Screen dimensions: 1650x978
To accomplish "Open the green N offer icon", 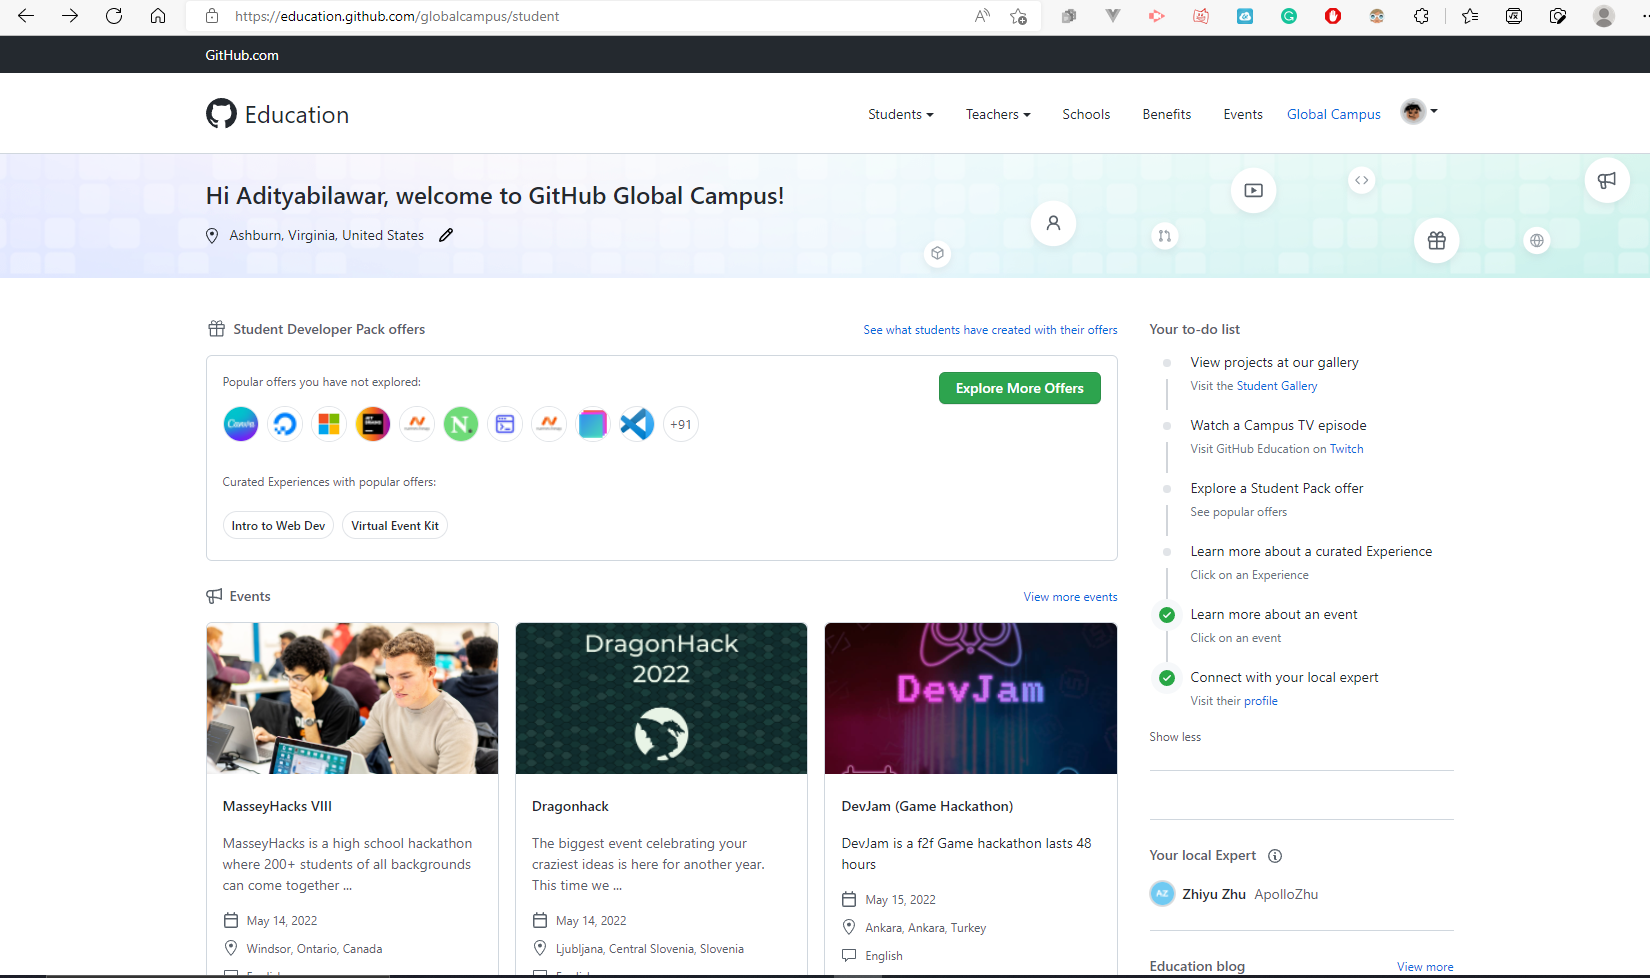I will click(x=461, y=424).
